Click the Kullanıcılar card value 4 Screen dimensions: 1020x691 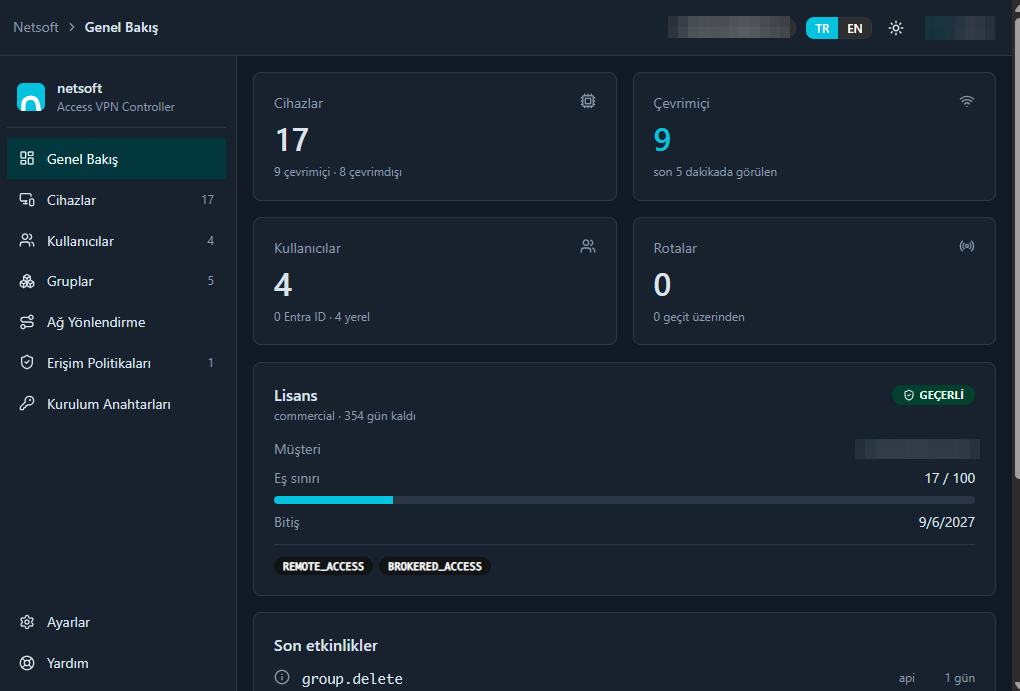283,284
